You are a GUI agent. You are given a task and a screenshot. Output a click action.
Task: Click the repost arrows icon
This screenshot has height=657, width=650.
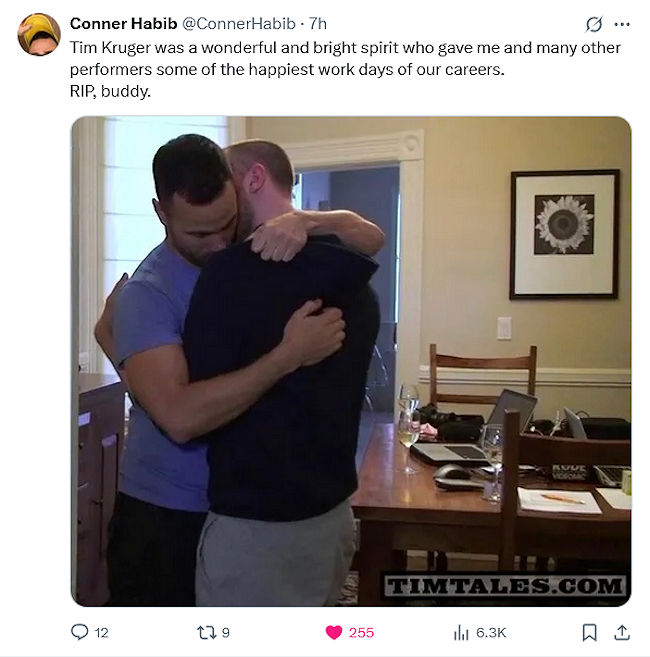point(207,632)
